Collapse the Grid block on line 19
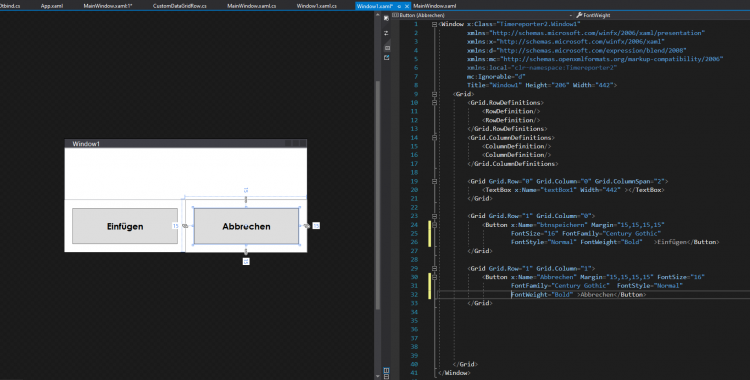This screenshot has width=750, height=380. pyautogui.click(x=434, y=181)
